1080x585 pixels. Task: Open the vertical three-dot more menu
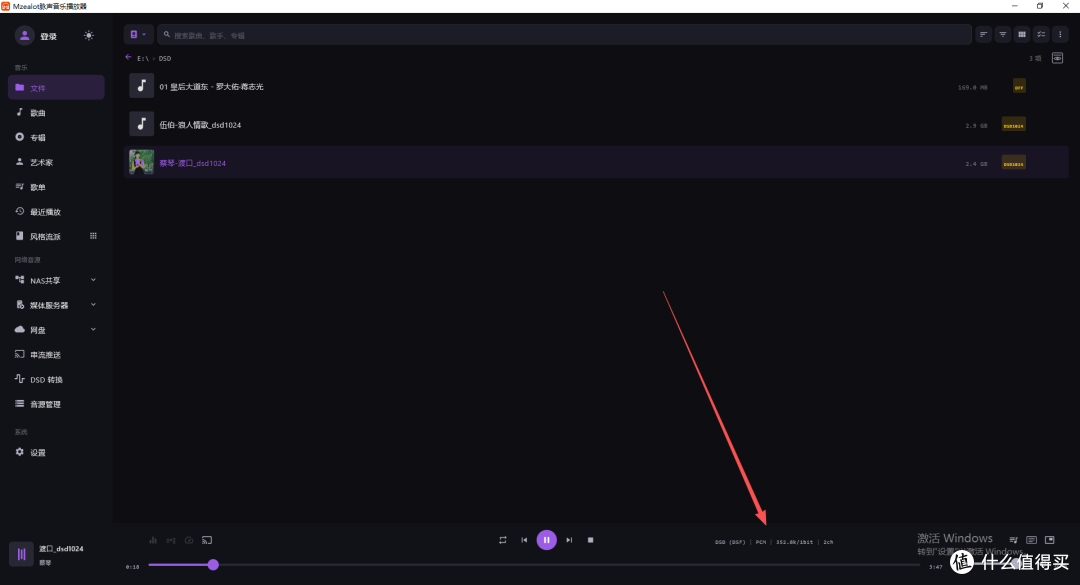(1060, 34)
